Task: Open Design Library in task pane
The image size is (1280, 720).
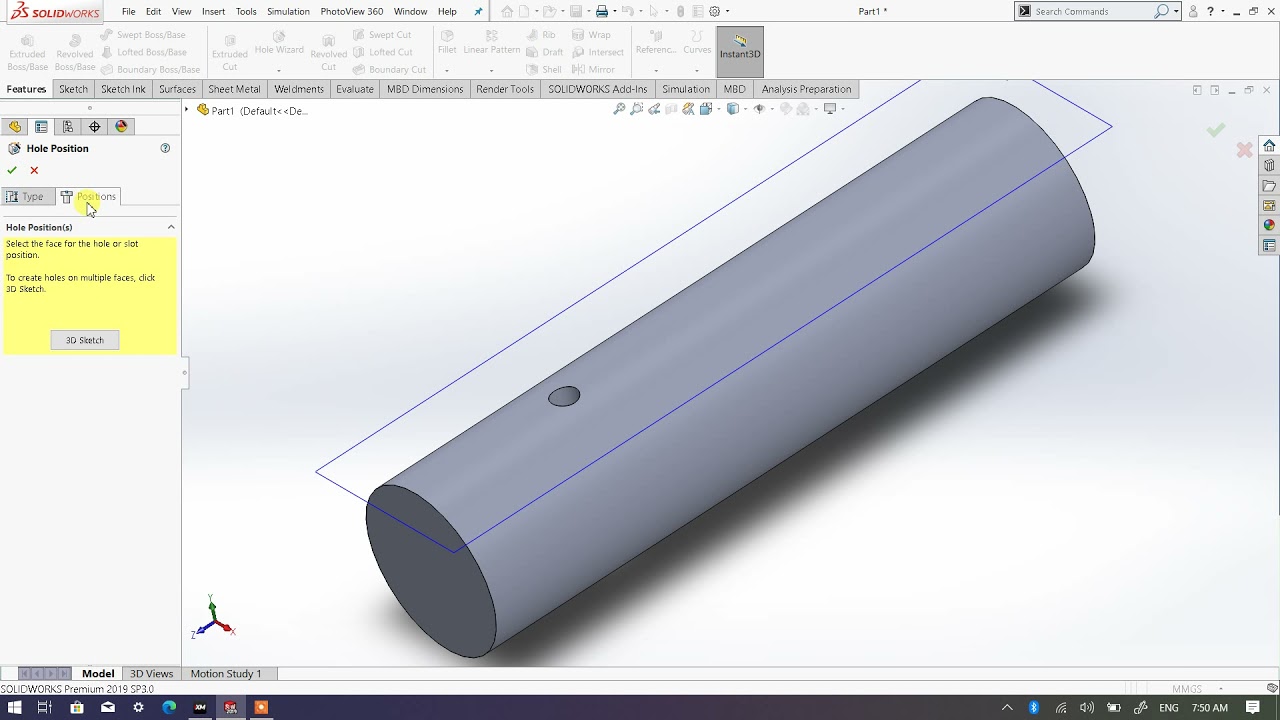Action: point(1269,165)
